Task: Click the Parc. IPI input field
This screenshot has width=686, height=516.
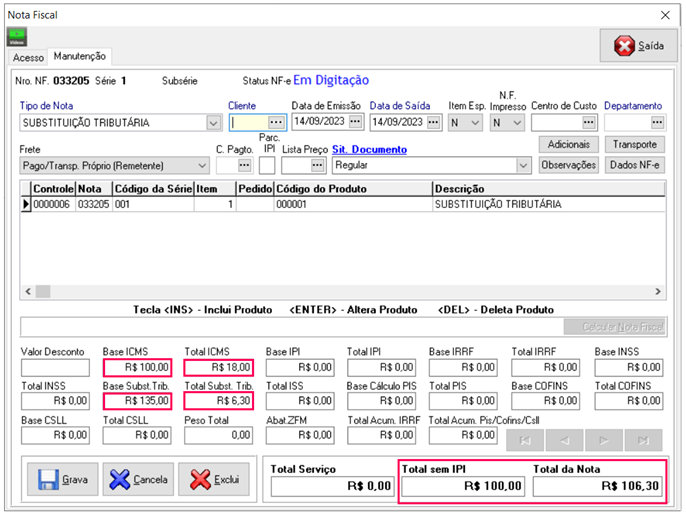Action: pyautogui.click(x=269, y=165)
